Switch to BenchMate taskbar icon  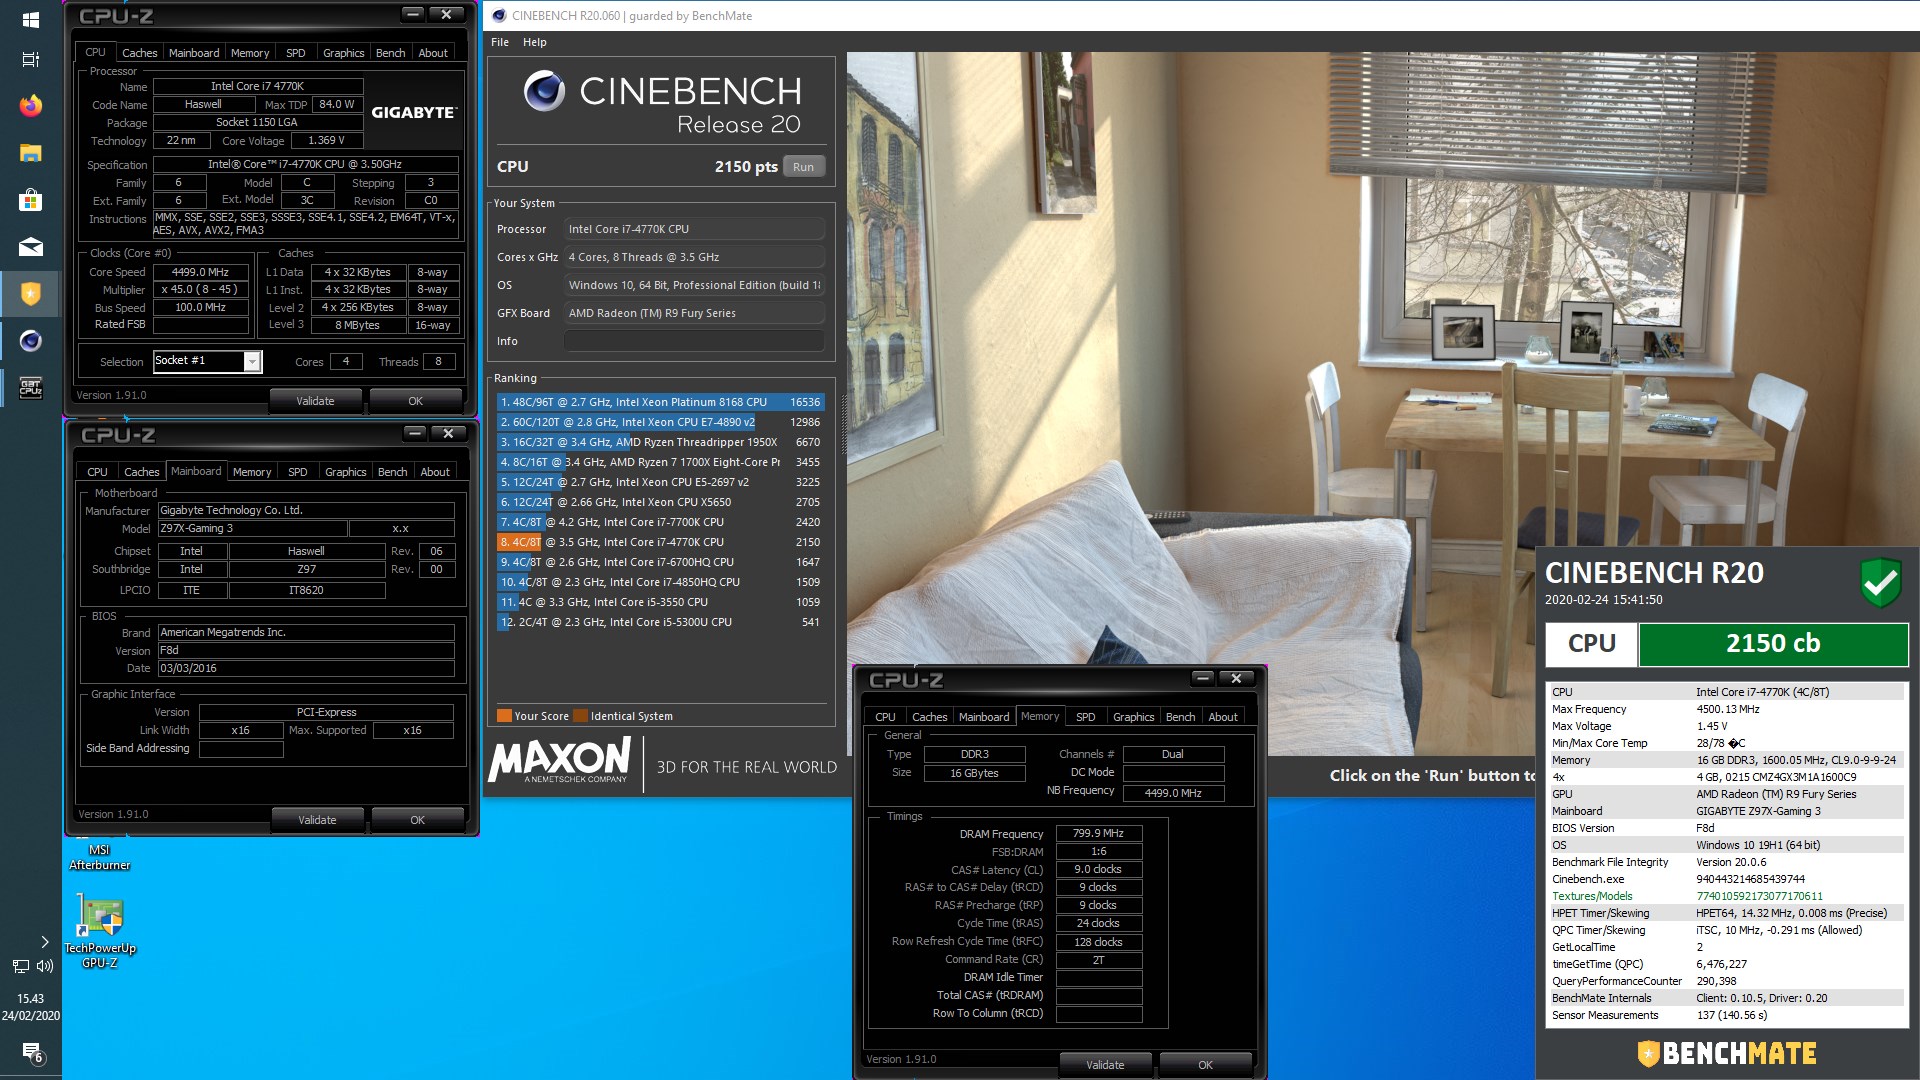(x=30, y=294)
